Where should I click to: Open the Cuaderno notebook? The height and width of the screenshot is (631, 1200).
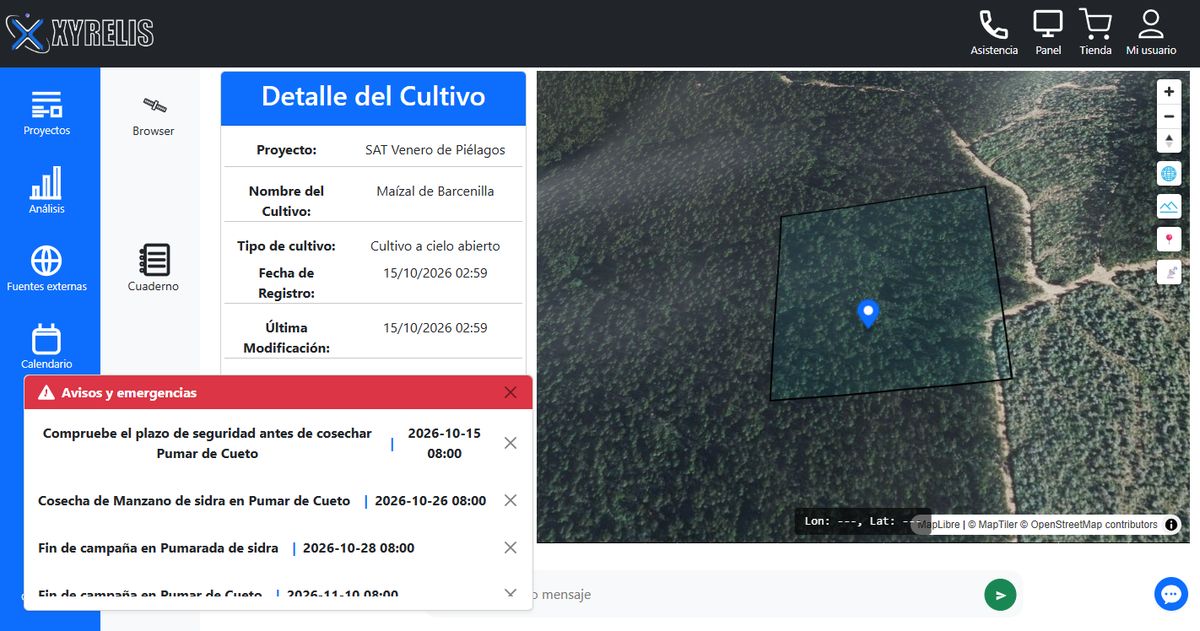click(x=153, y=268)
